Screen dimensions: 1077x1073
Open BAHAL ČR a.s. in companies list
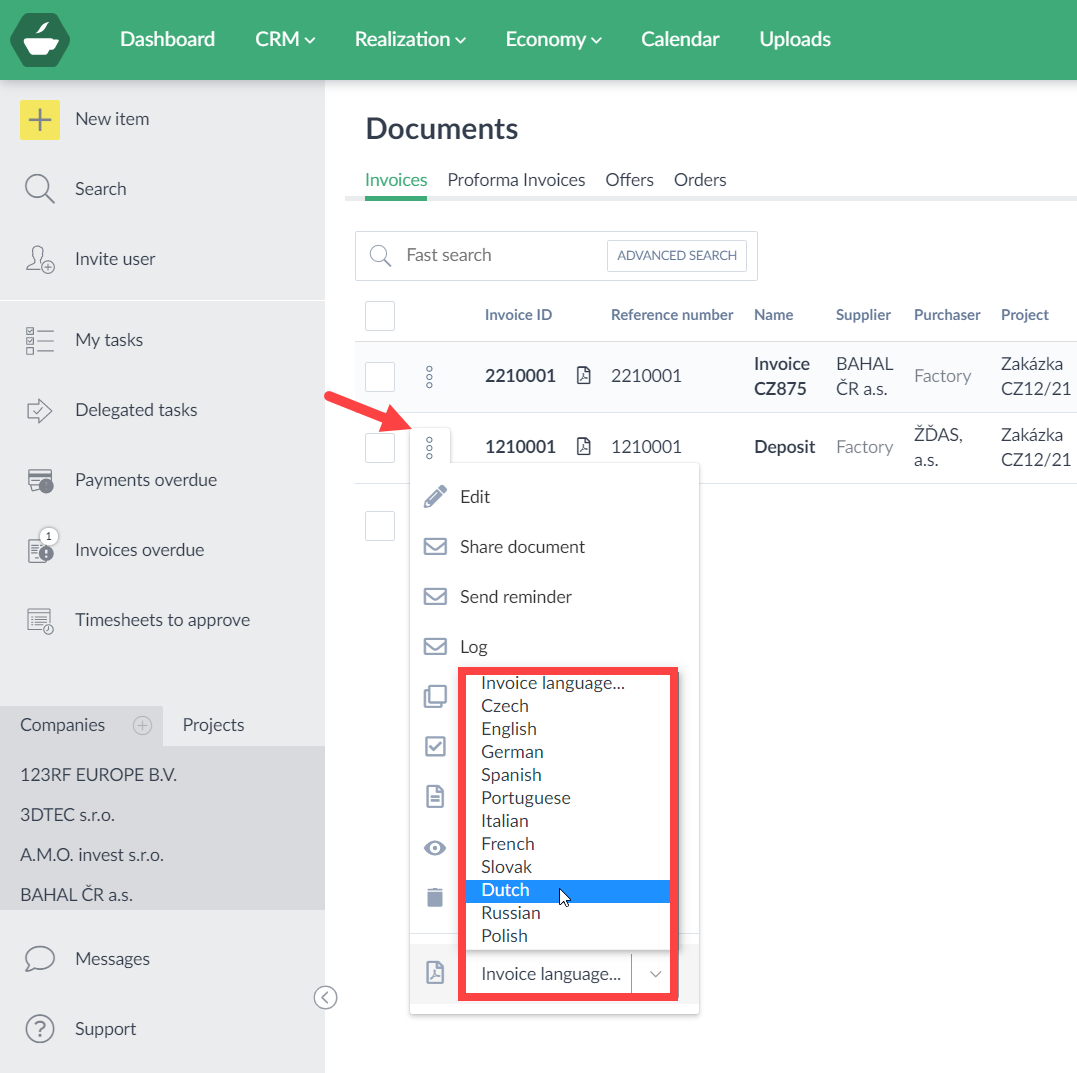tap(76, 895)
